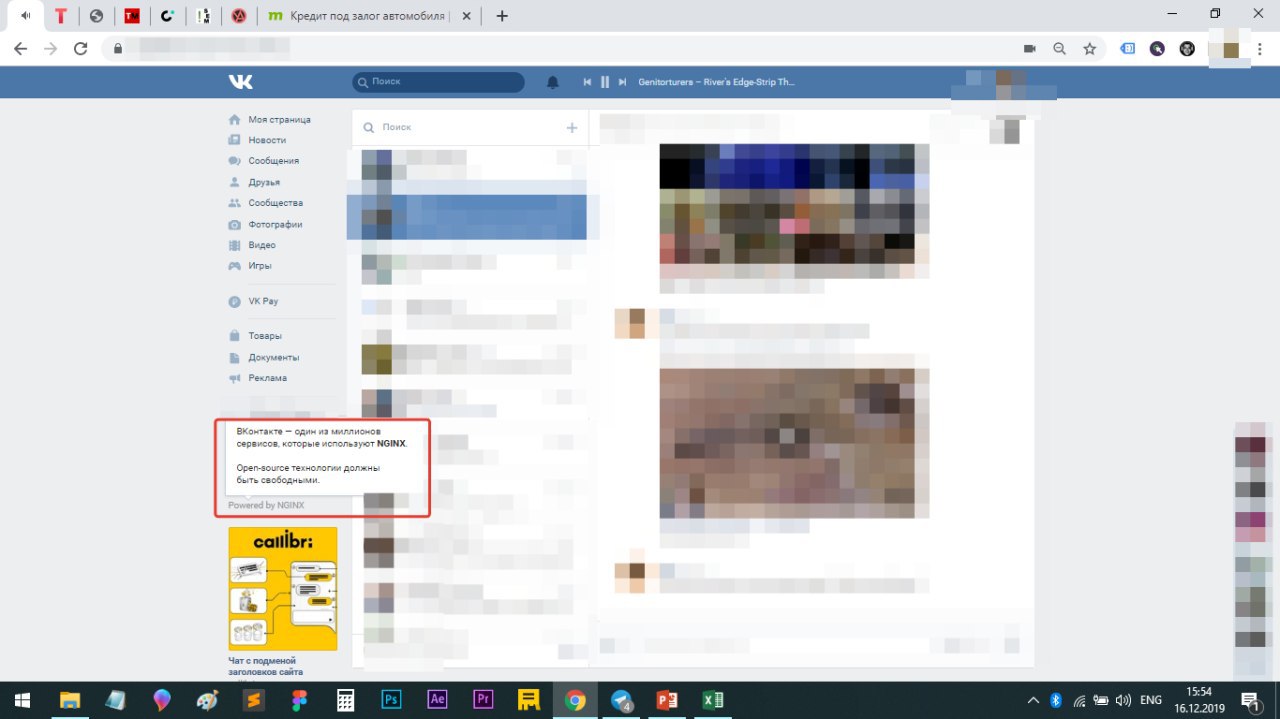Switch to the globe icon tab
Screen dimensions: 1280x719
[96, 16]
